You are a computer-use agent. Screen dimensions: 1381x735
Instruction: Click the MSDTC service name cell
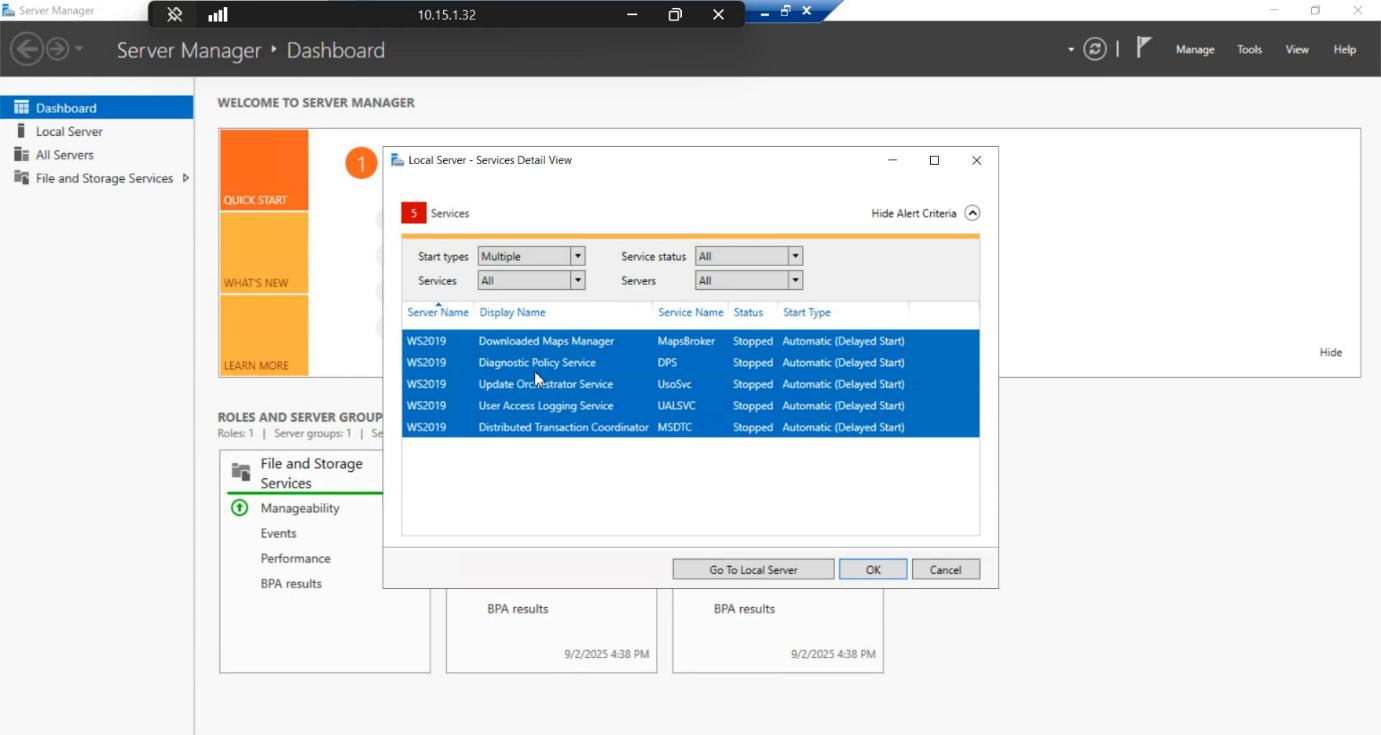(x=676, y=427)
